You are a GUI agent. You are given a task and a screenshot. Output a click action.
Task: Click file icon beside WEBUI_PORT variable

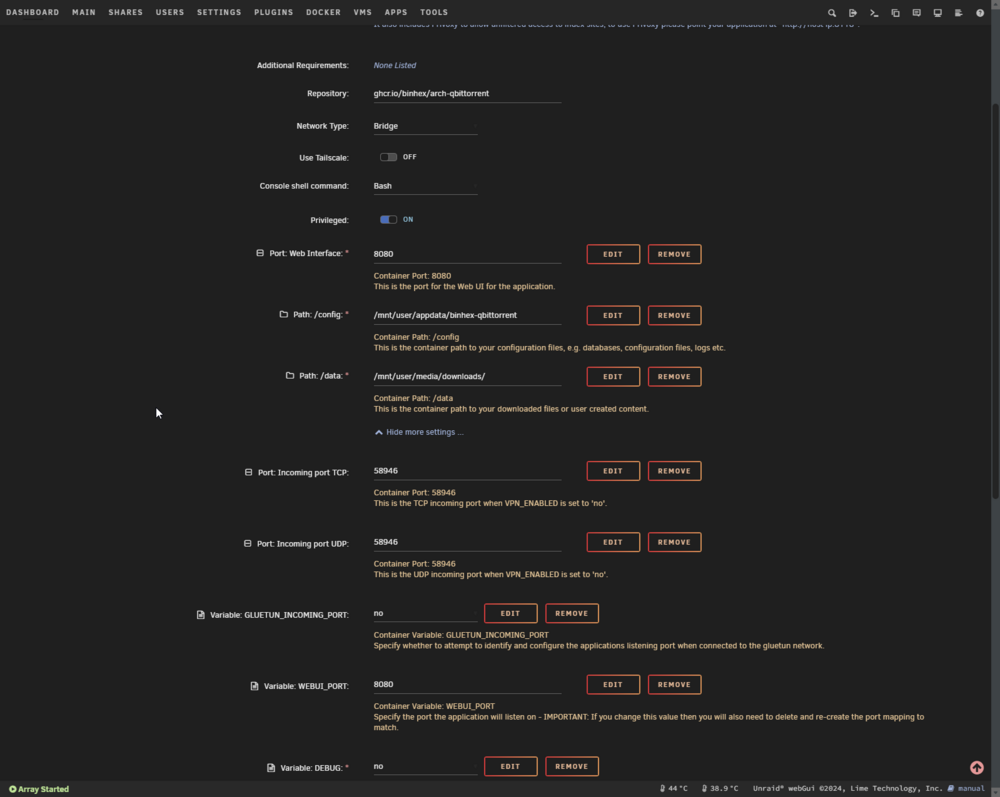[254, 686]
